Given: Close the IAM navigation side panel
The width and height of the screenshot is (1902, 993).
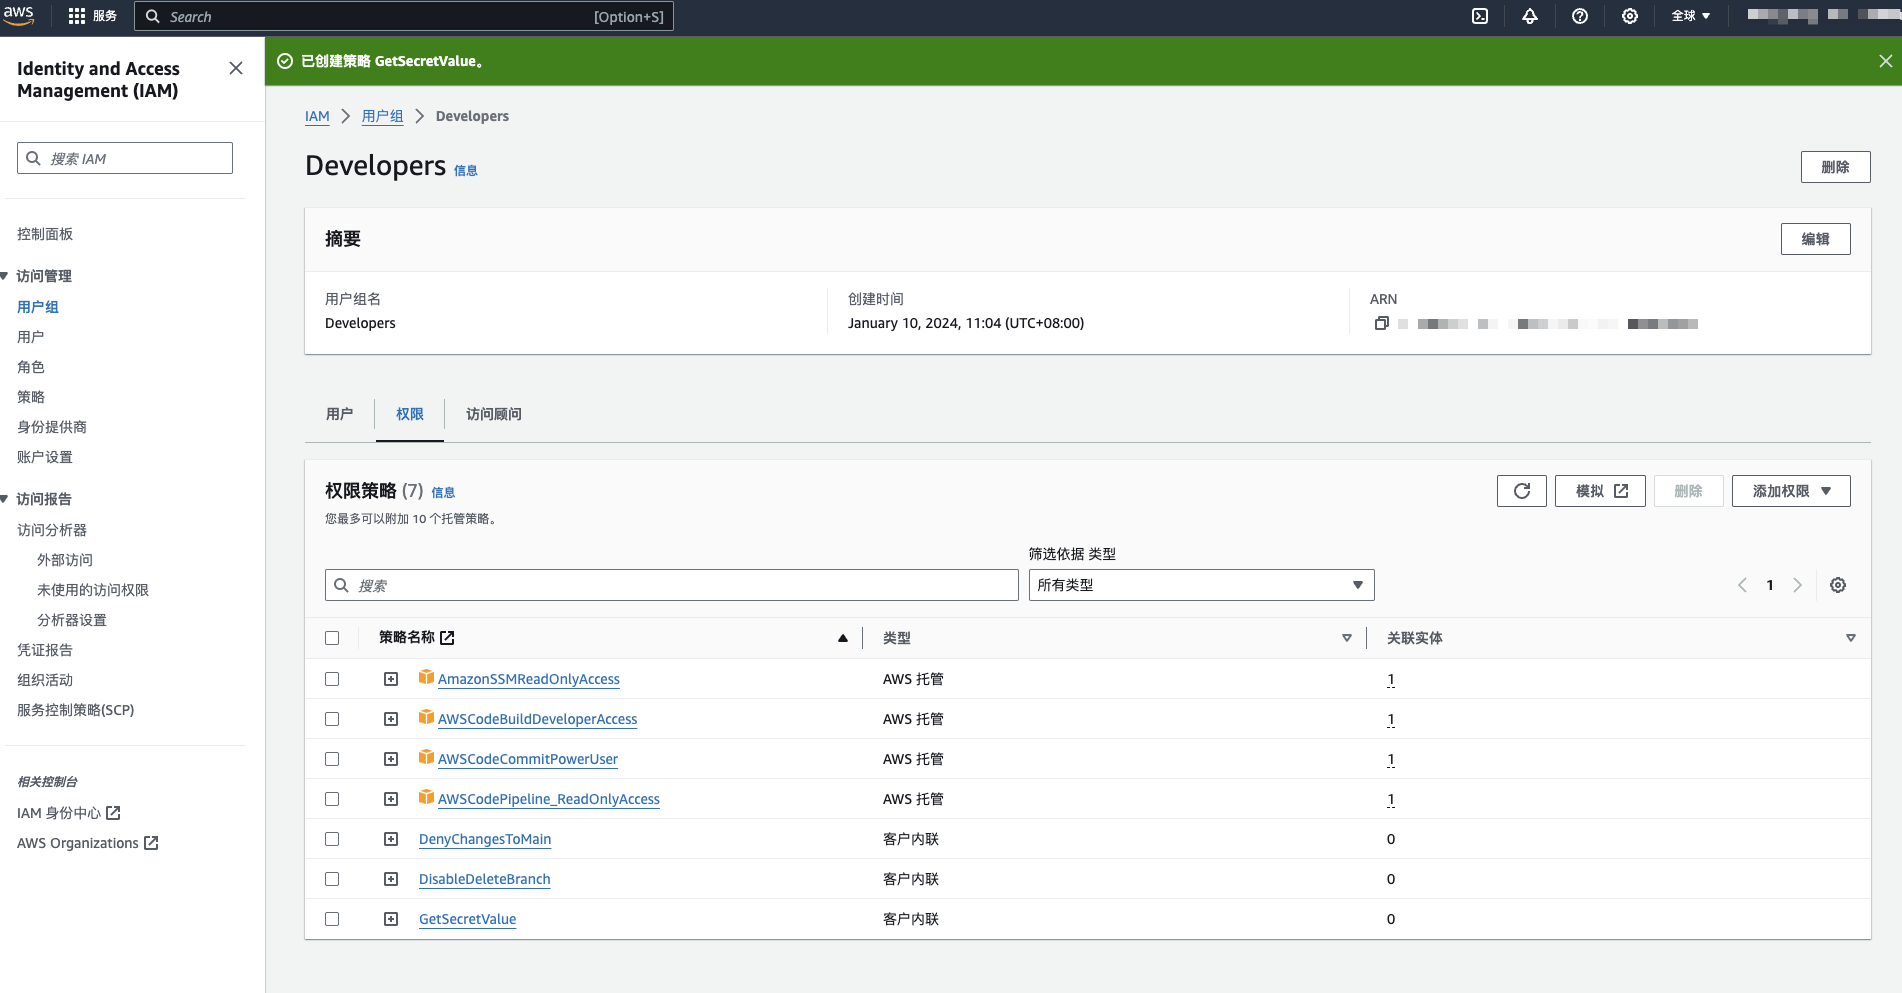Looking at the screenshot, I should coord(236,68).
